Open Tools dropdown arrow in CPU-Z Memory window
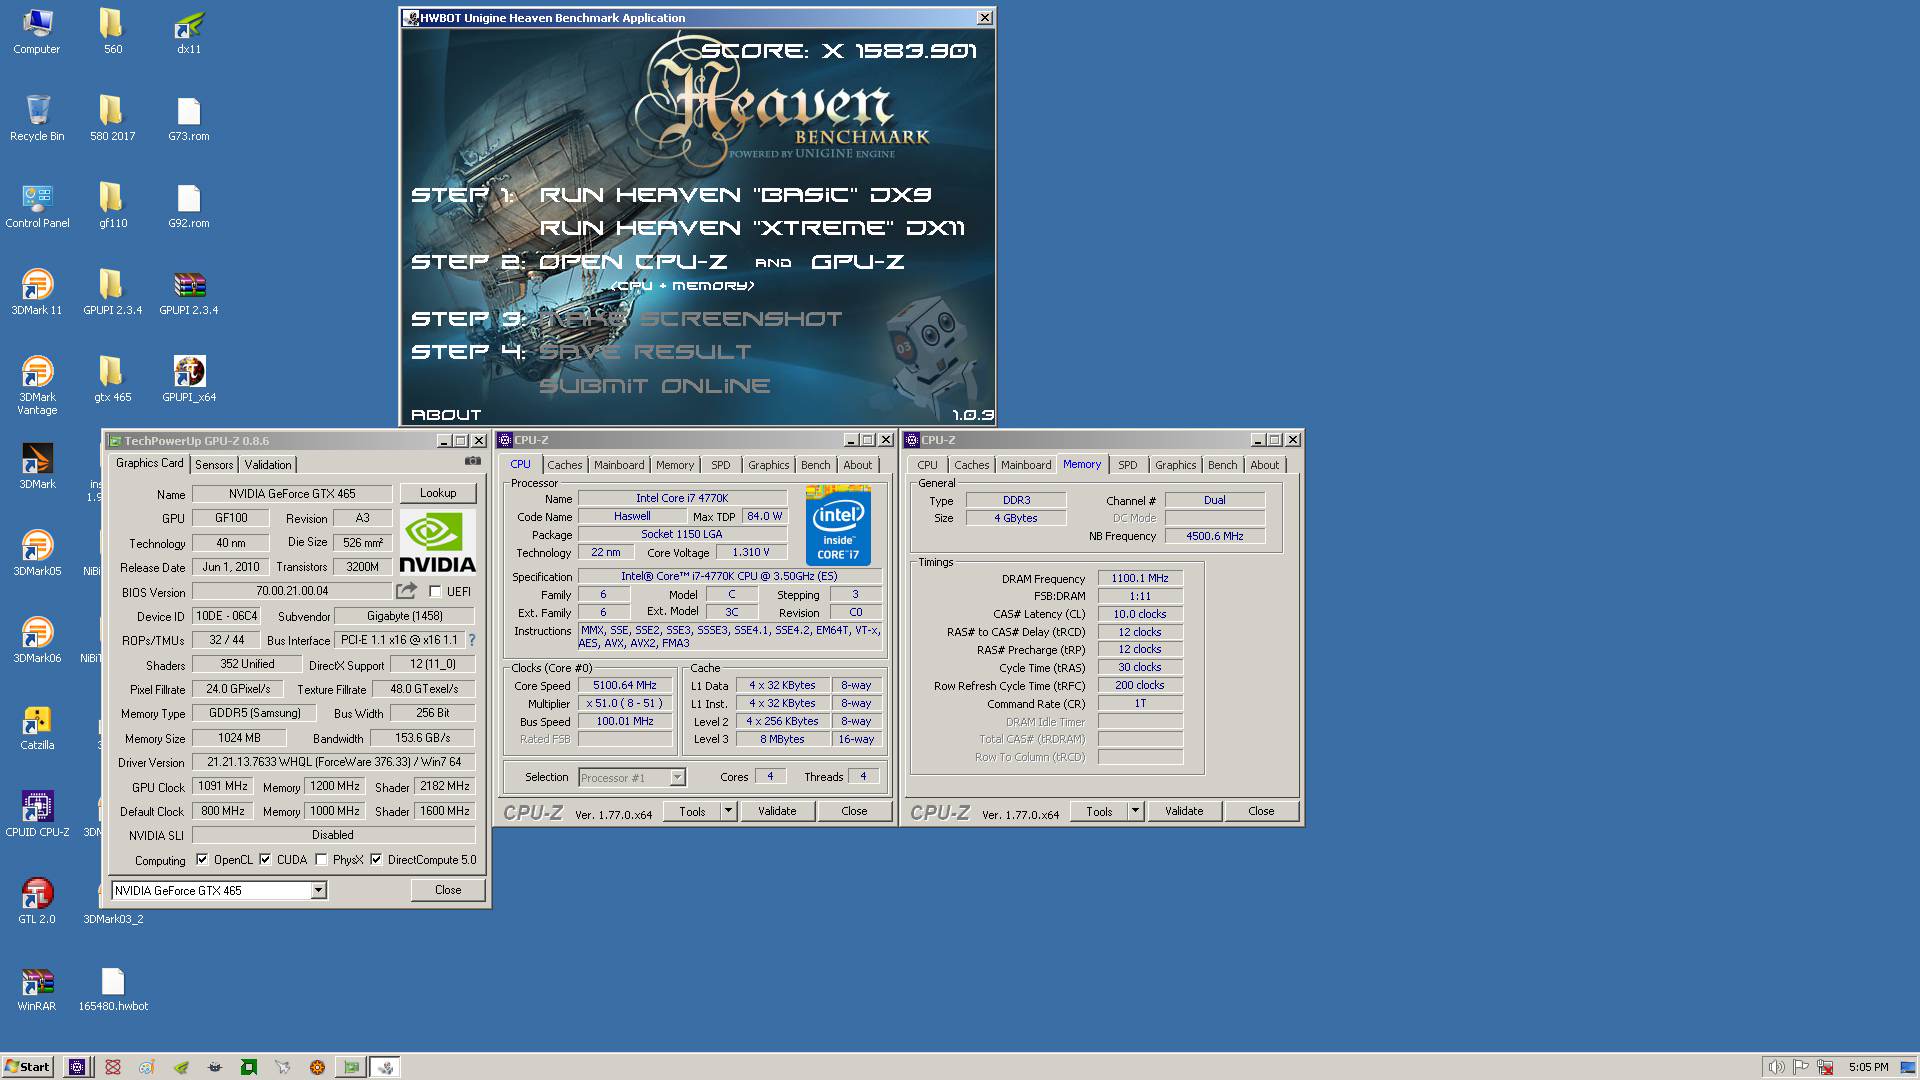 point(1135,811)
